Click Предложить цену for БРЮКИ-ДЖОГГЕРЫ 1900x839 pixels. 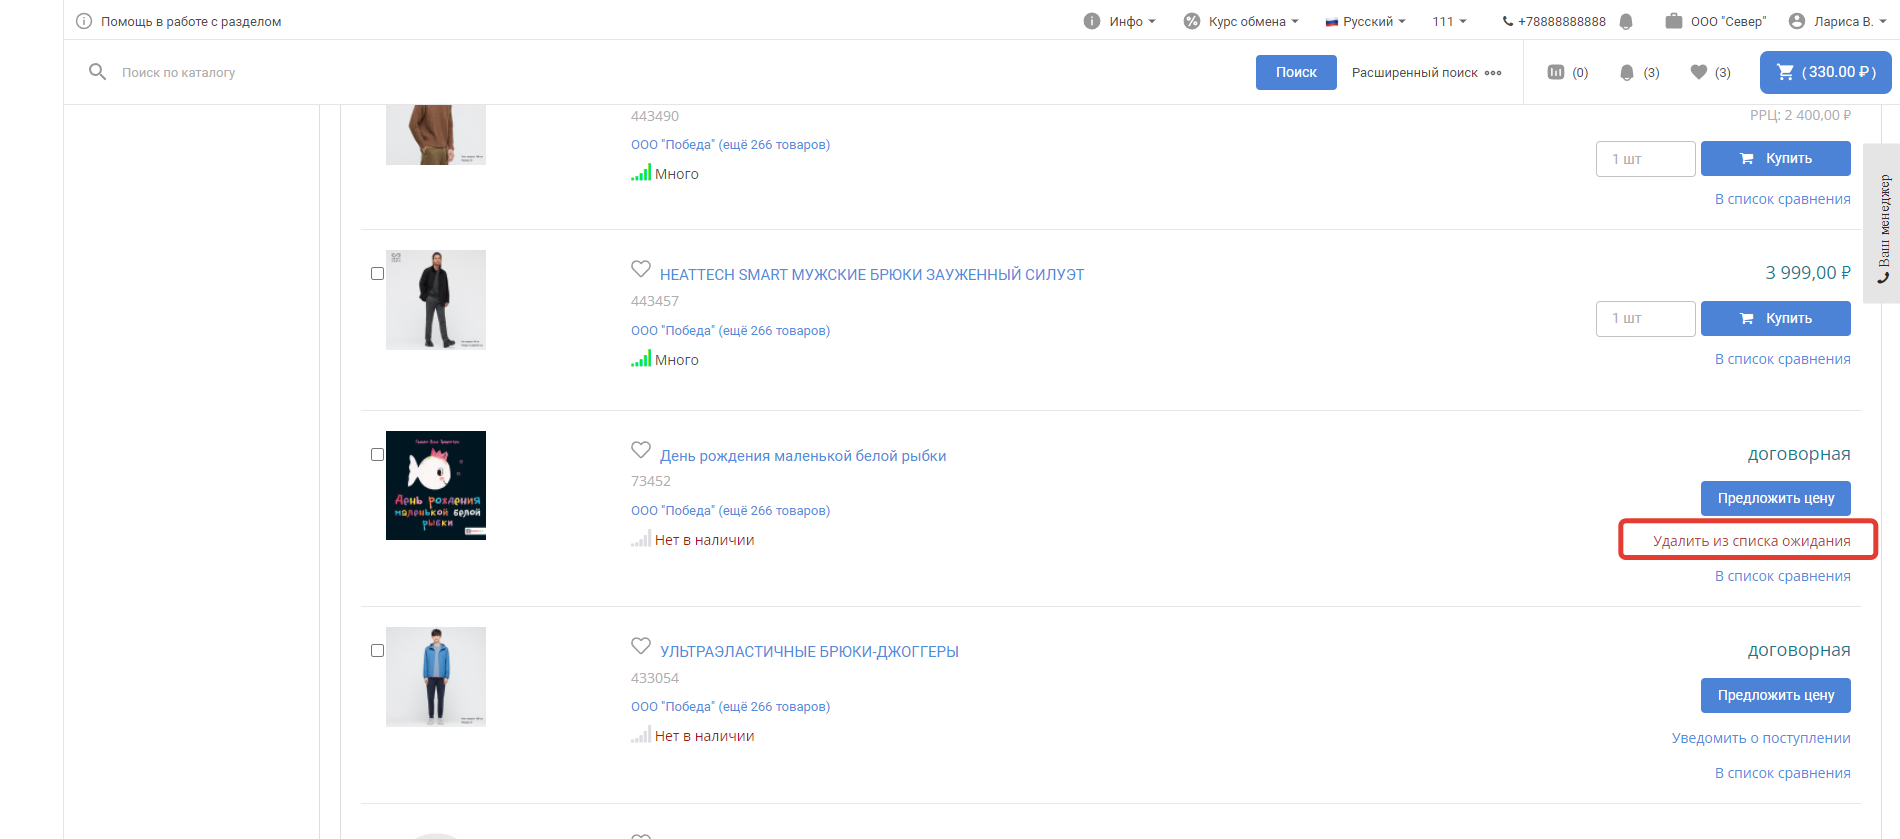1775,695
